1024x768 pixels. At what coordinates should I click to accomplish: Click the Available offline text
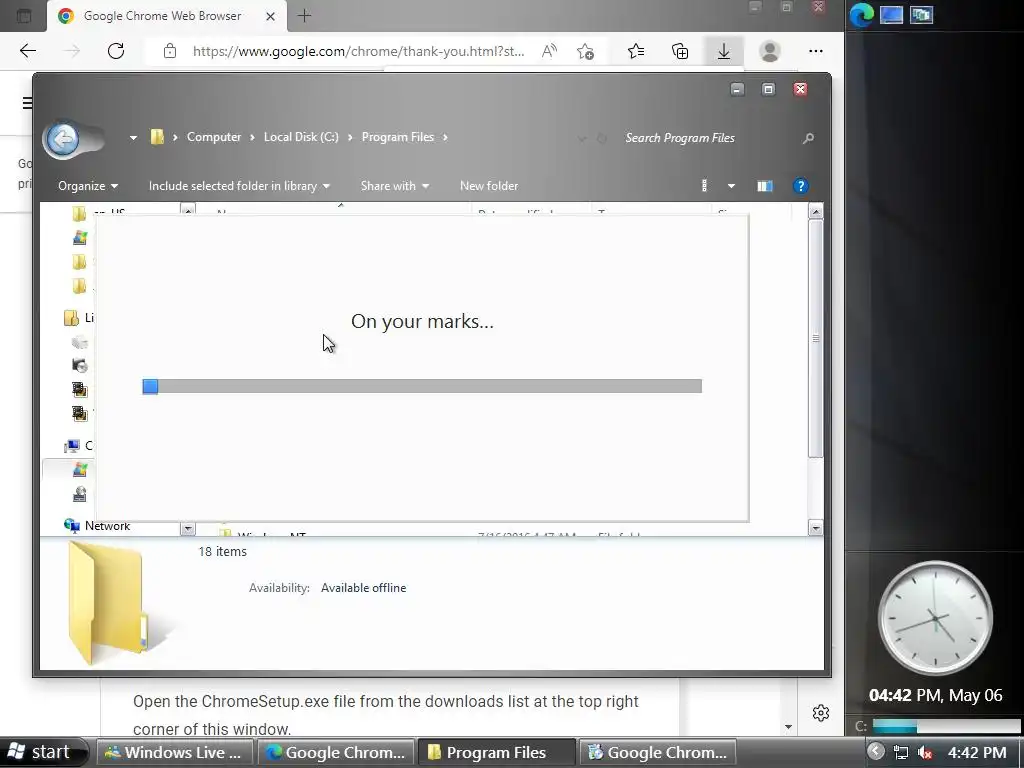pos(363,588)
